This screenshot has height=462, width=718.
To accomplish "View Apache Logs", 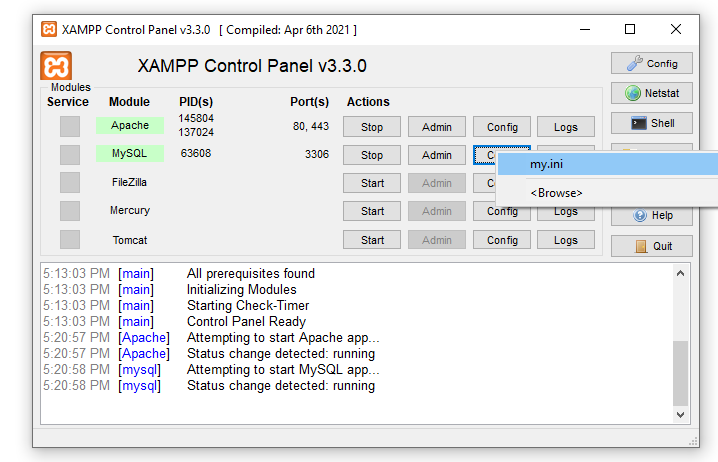I will (566, 127).
